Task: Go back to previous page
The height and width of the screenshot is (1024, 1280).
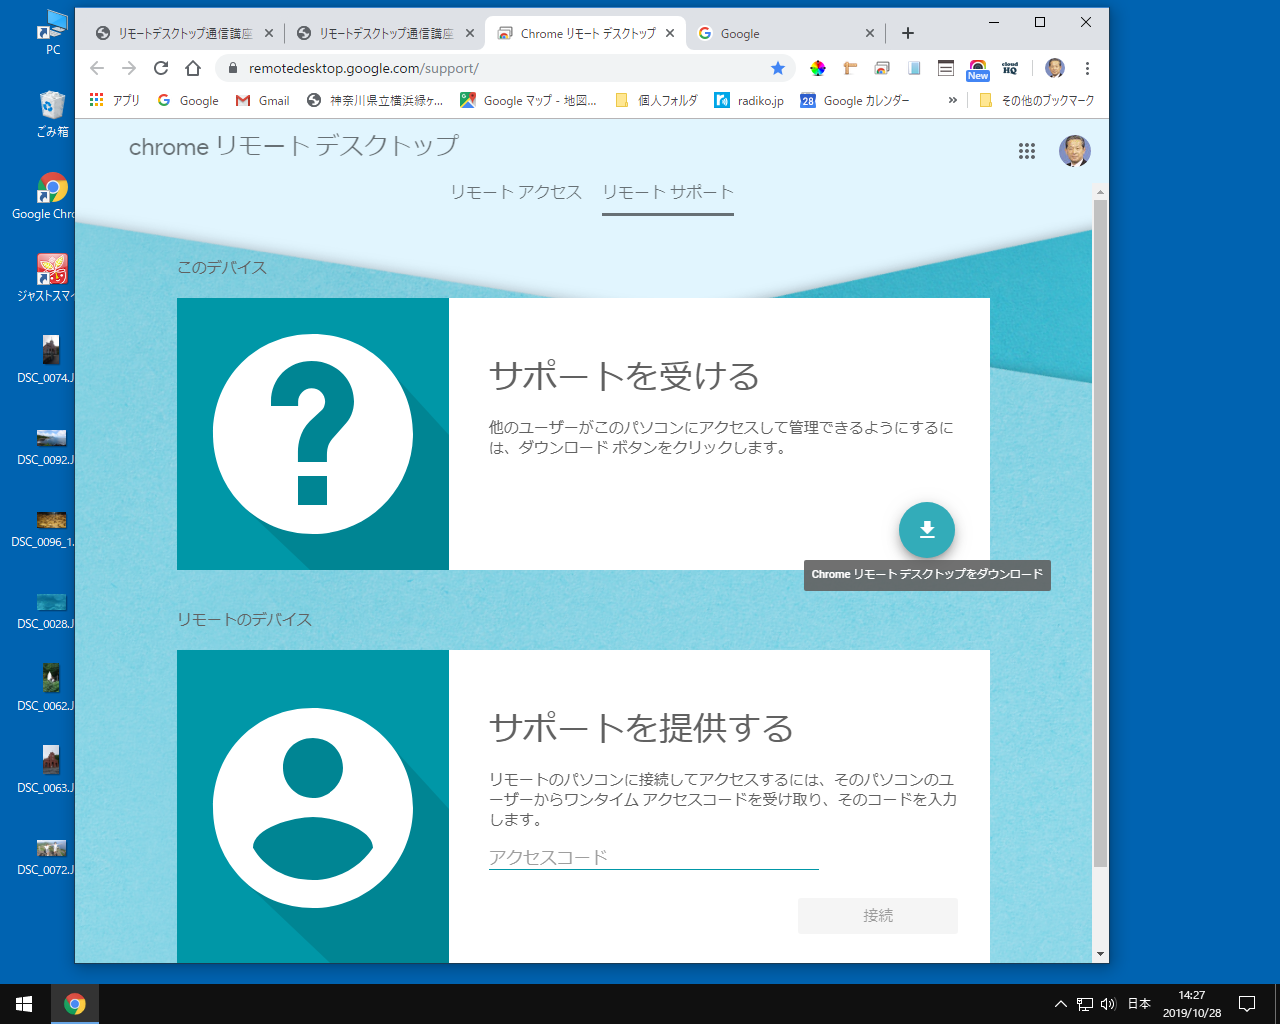Action: coord(97,68)
